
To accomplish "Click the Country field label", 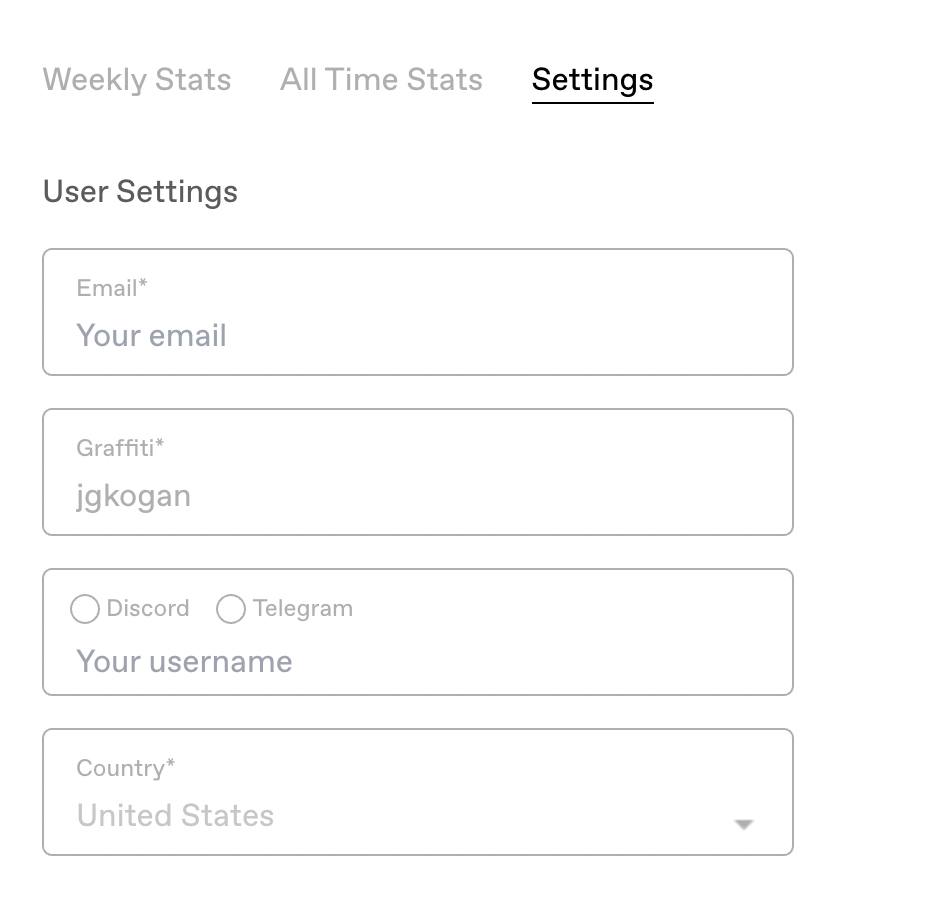I will pos(125,768).
